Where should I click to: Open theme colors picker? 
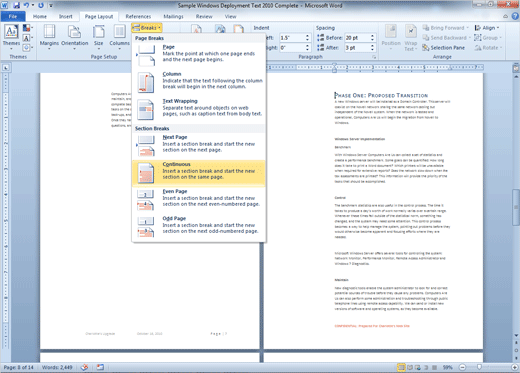27,28
